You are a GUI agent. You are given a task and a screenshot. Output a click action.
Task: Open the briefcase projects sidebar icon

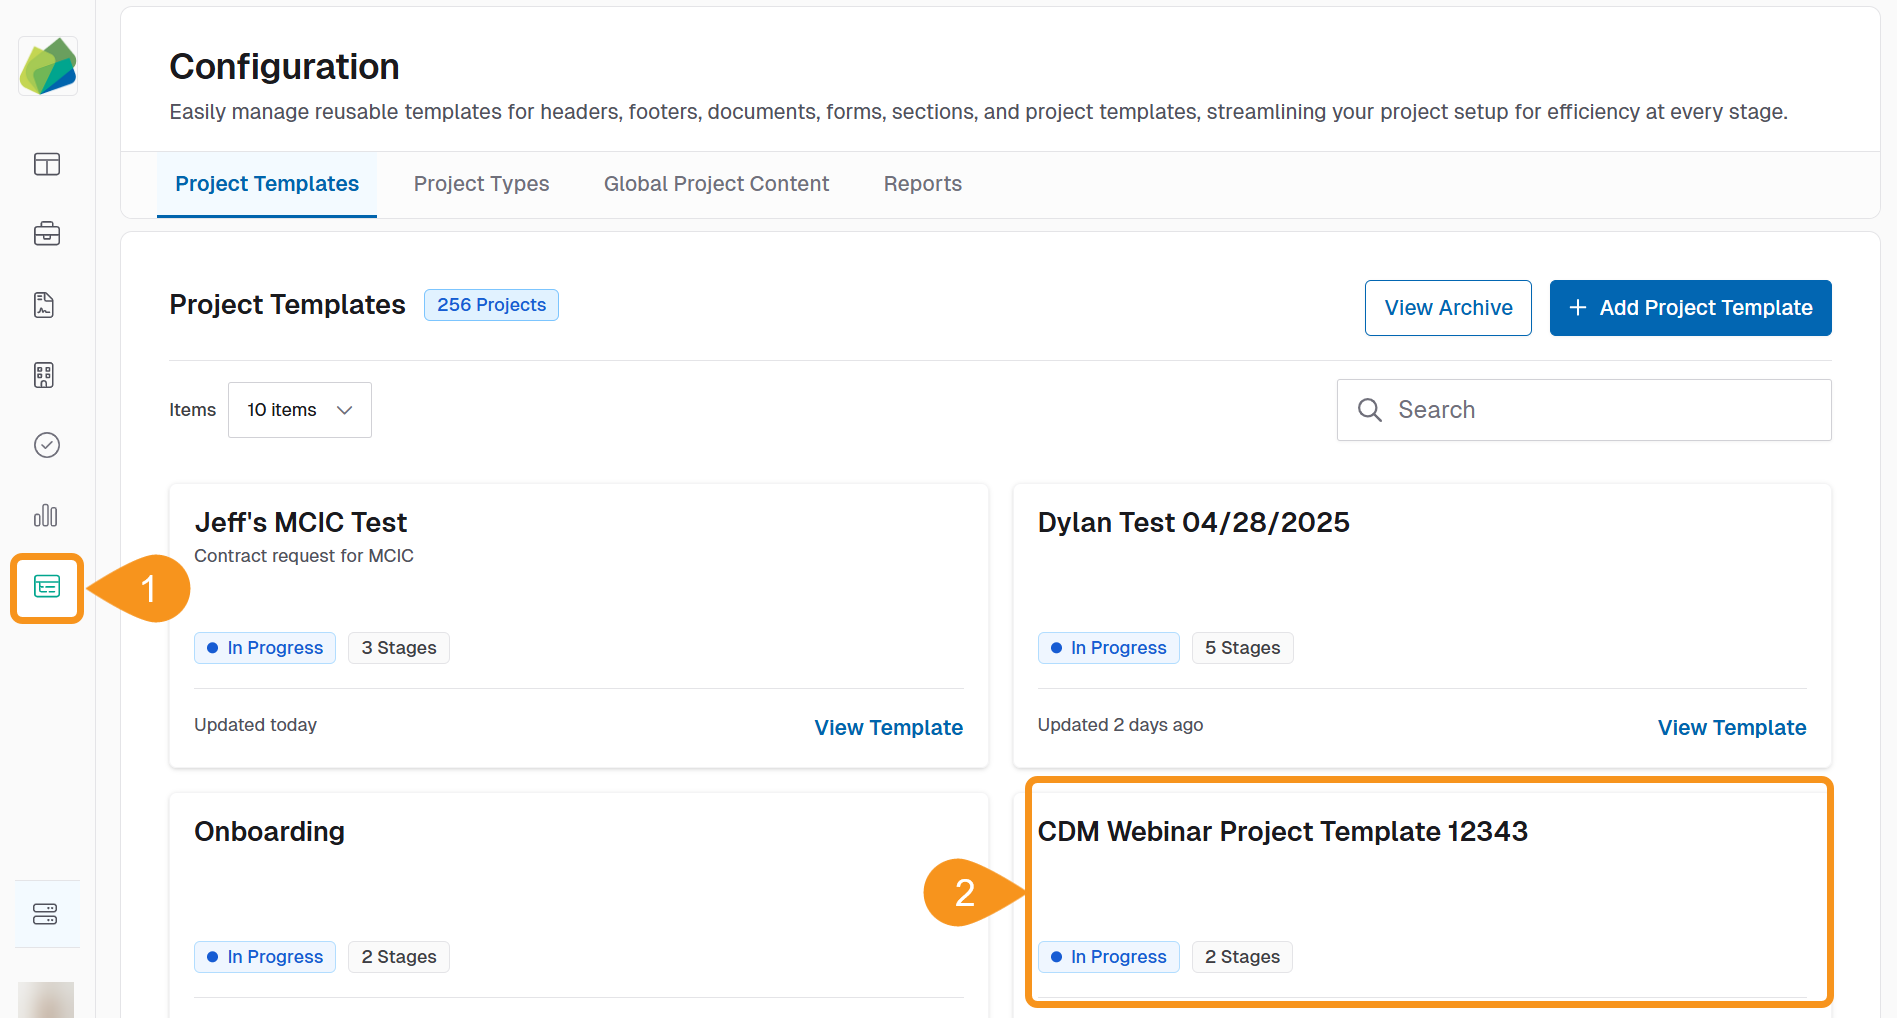47,234
